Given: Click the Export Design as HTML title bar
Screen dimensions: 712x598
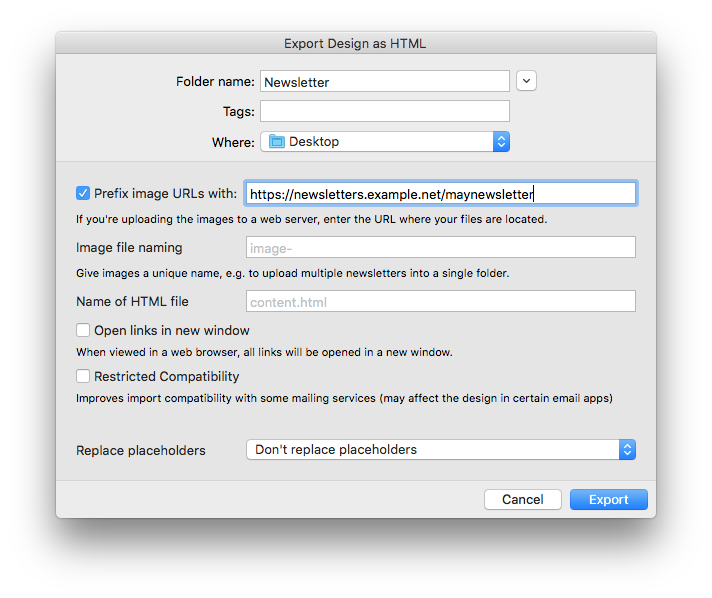Looking at the screenshot, I should tap(356, 44).
